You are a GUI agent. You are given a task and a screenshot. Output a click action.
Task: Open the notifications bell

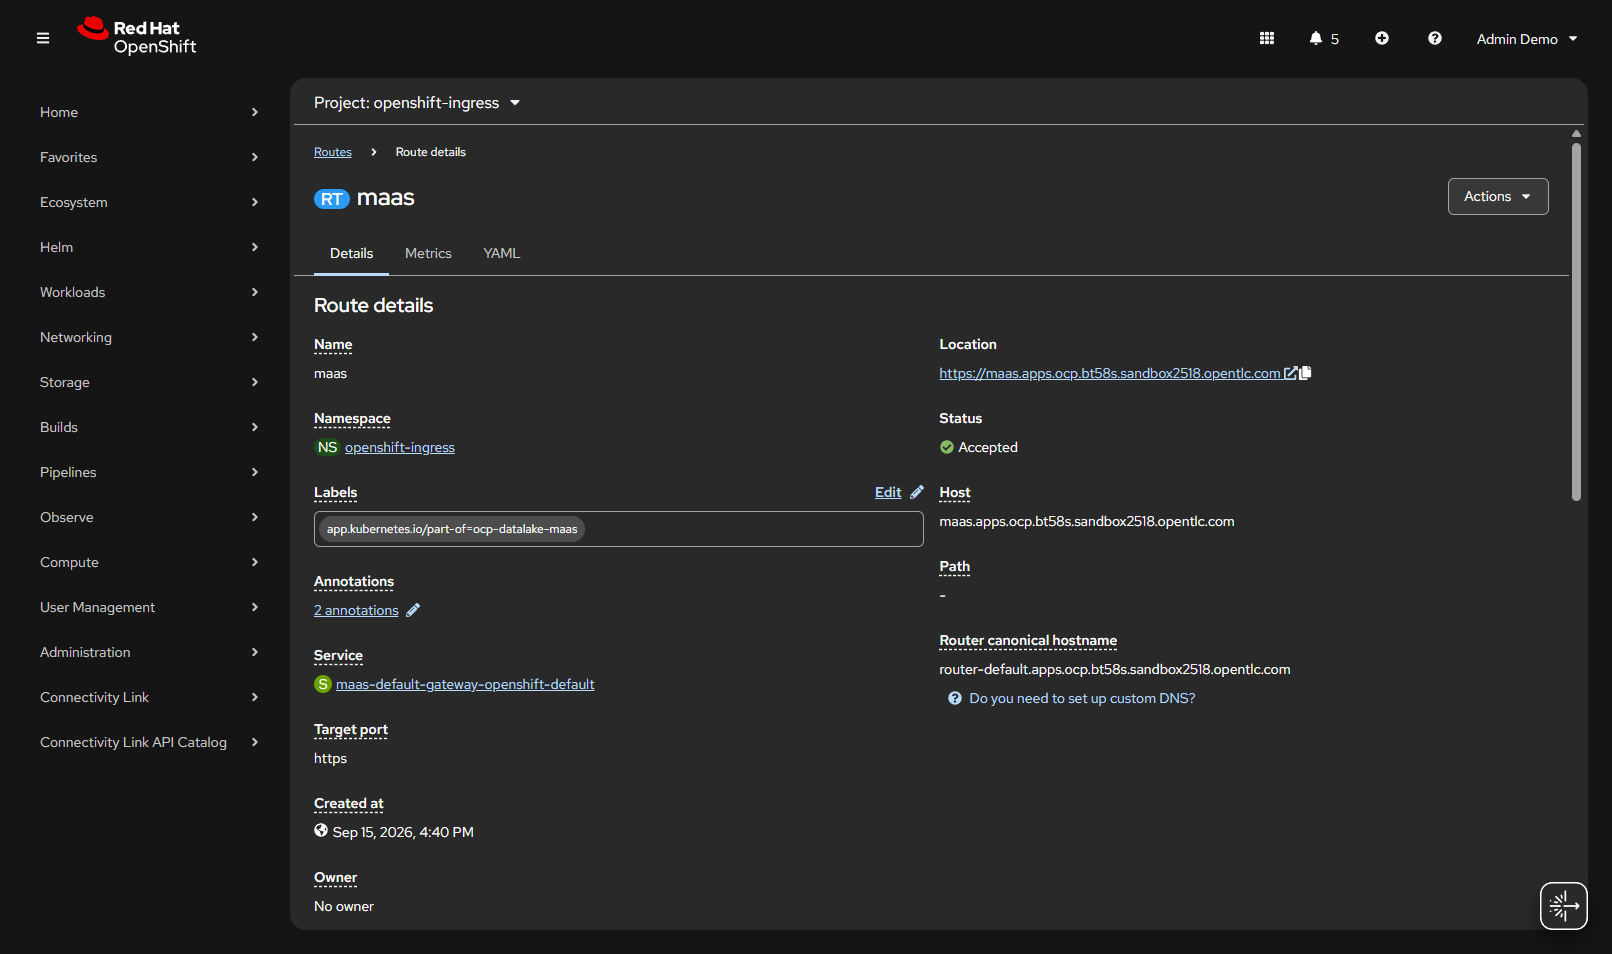tap(1323, 38)
